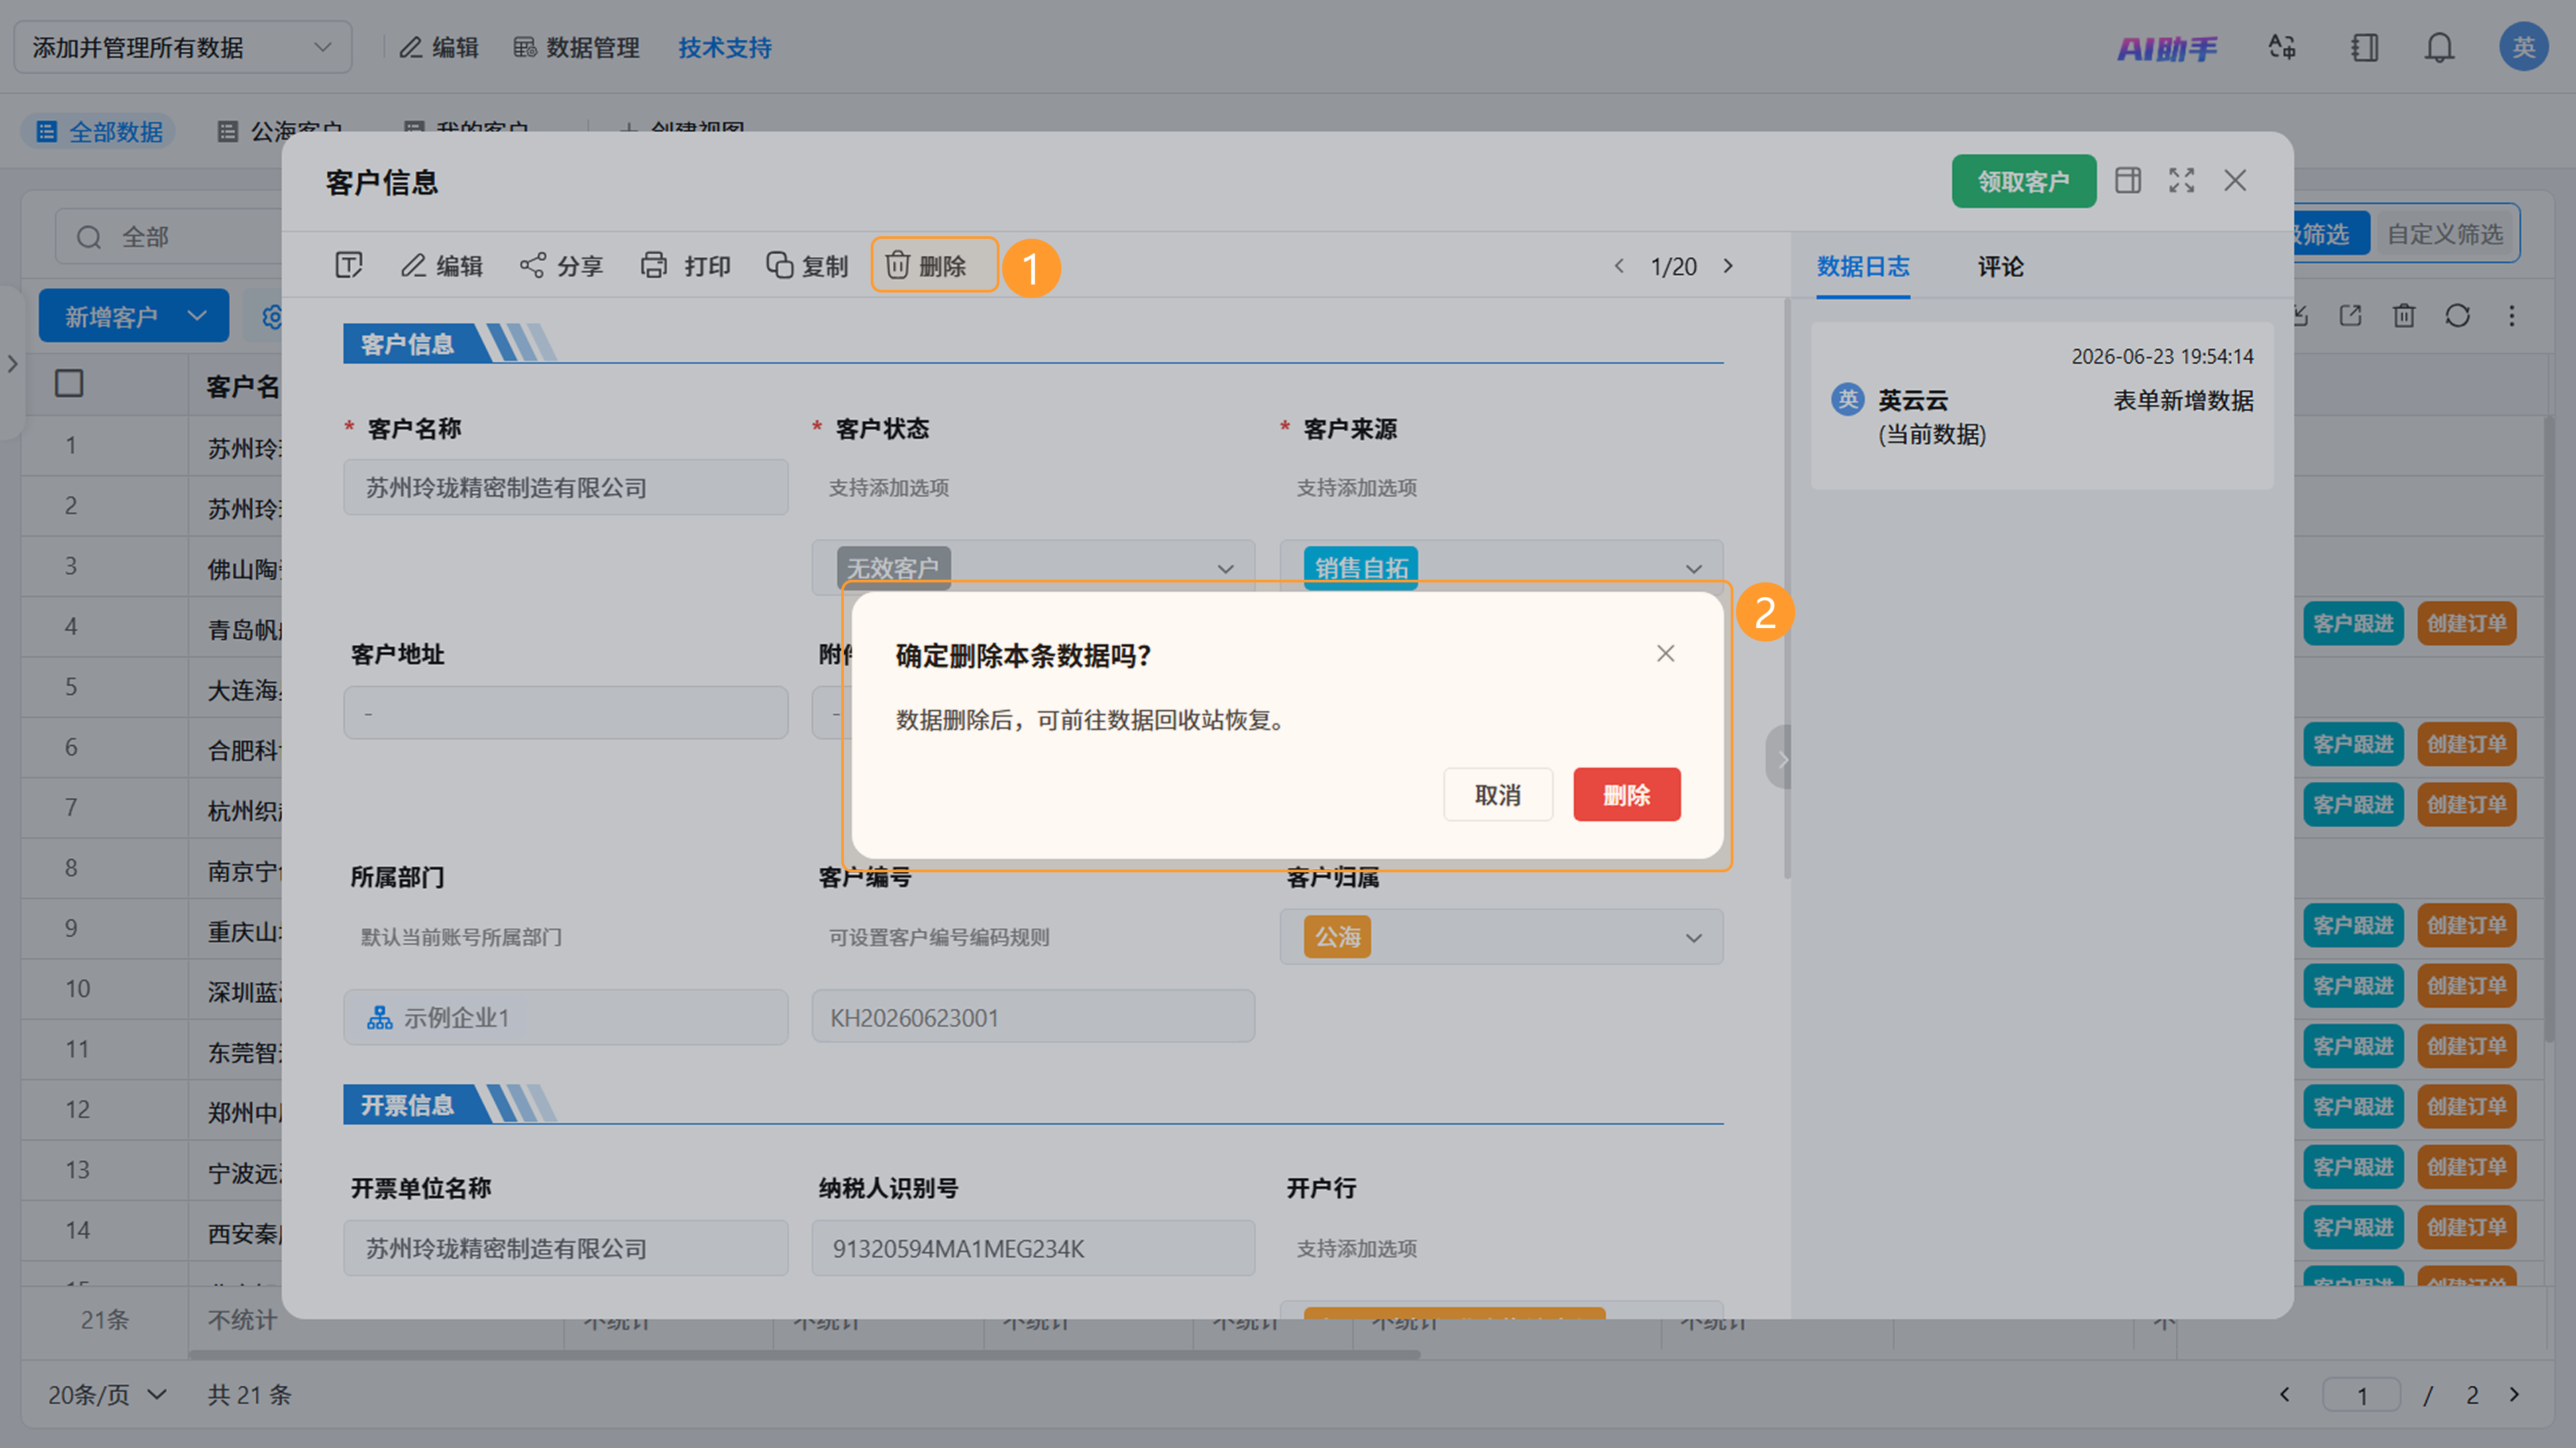The width and height of the screenshot is (2576, 1448).
Task: Open the 客户状态 无效客户 dropdown
Action: pos(1033,568)
